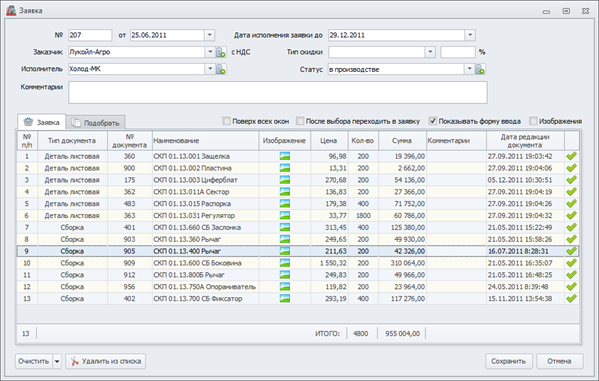The width and height of the screenshot is (599, 381).
Task: Click the add icon next to Заказчик field
Action: (x=221, y=52)
